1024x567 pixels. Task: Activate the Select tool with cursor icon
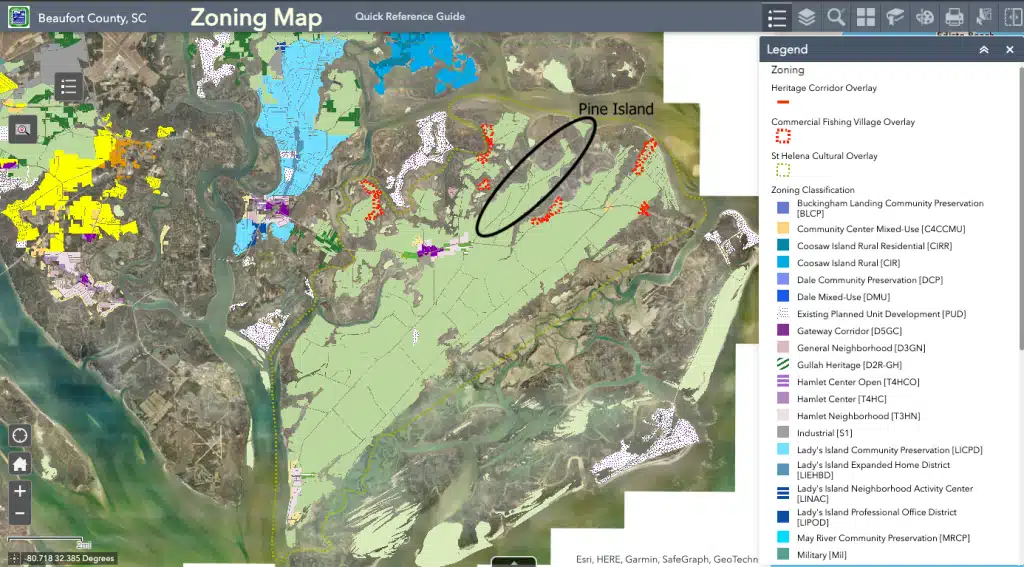point(984,17)
